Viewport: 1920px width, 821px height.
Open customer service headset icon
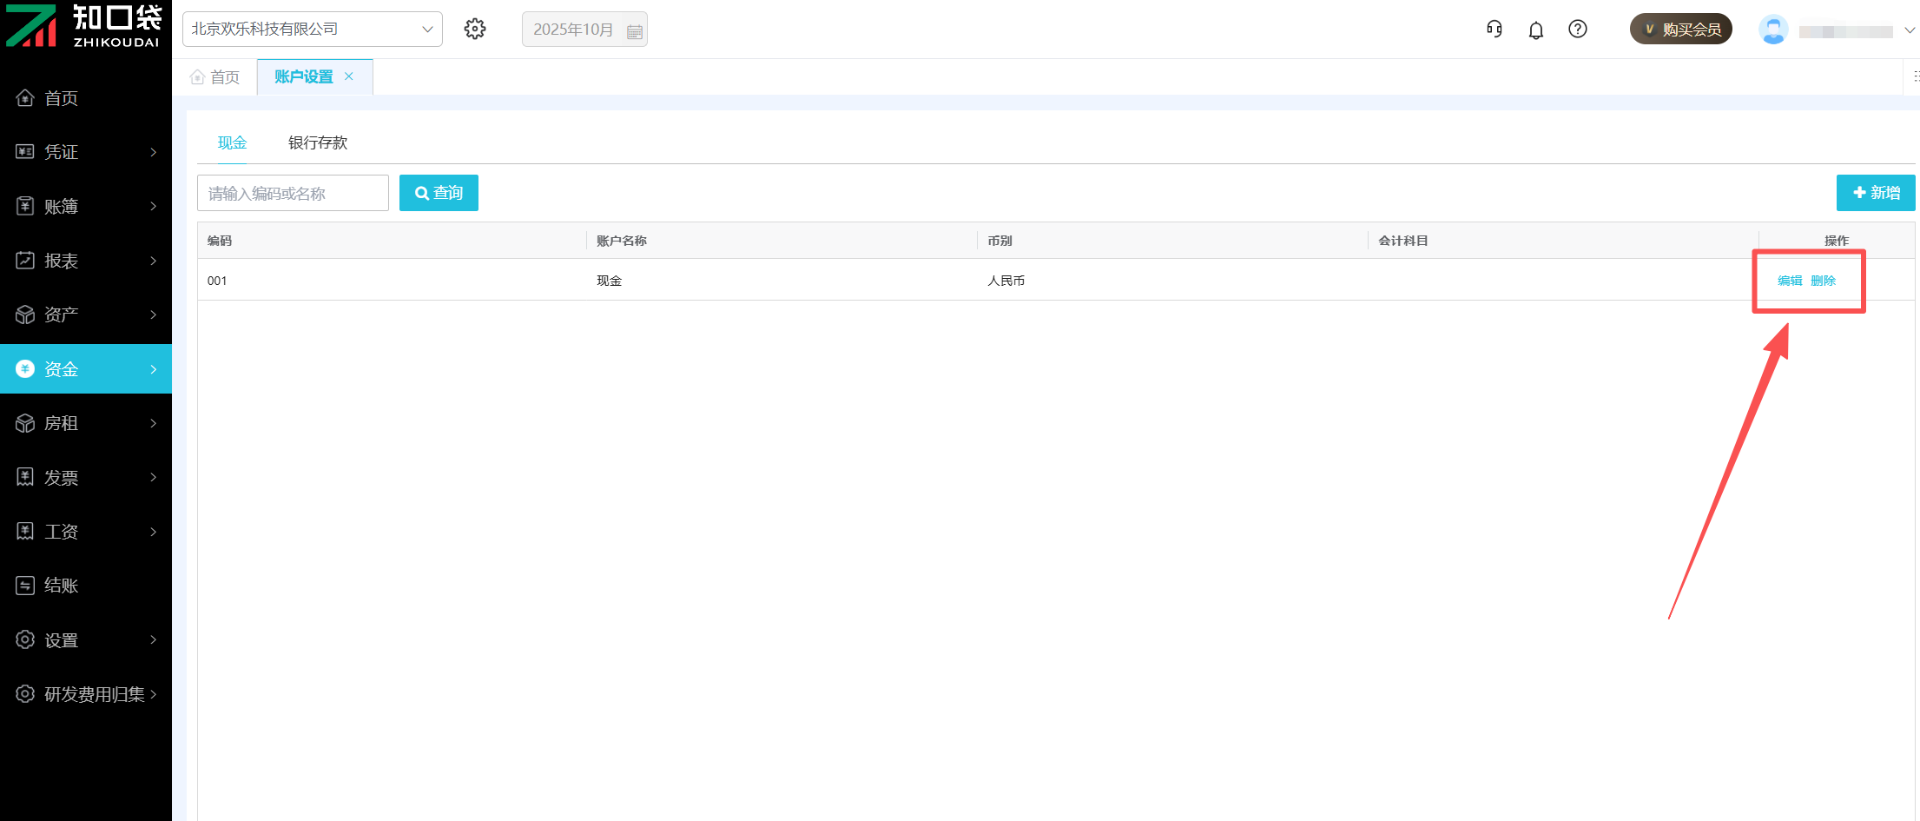click(x=1494, y=29)
